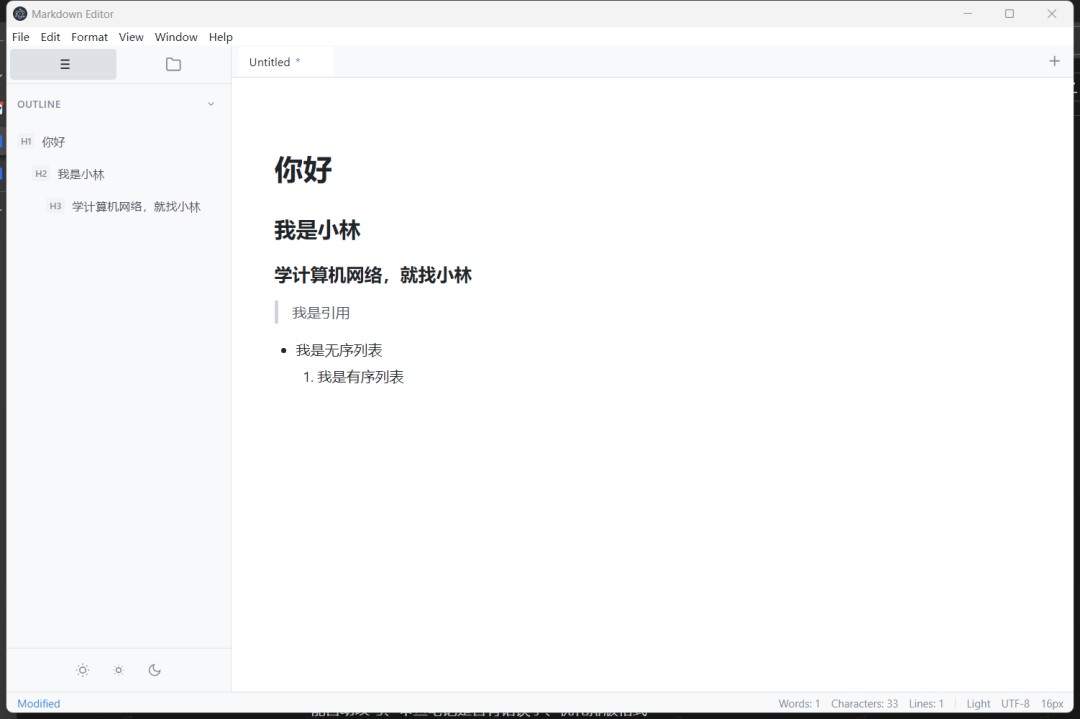Click the 学计算机网络，就找小林 heading in editor

(373, 275)
